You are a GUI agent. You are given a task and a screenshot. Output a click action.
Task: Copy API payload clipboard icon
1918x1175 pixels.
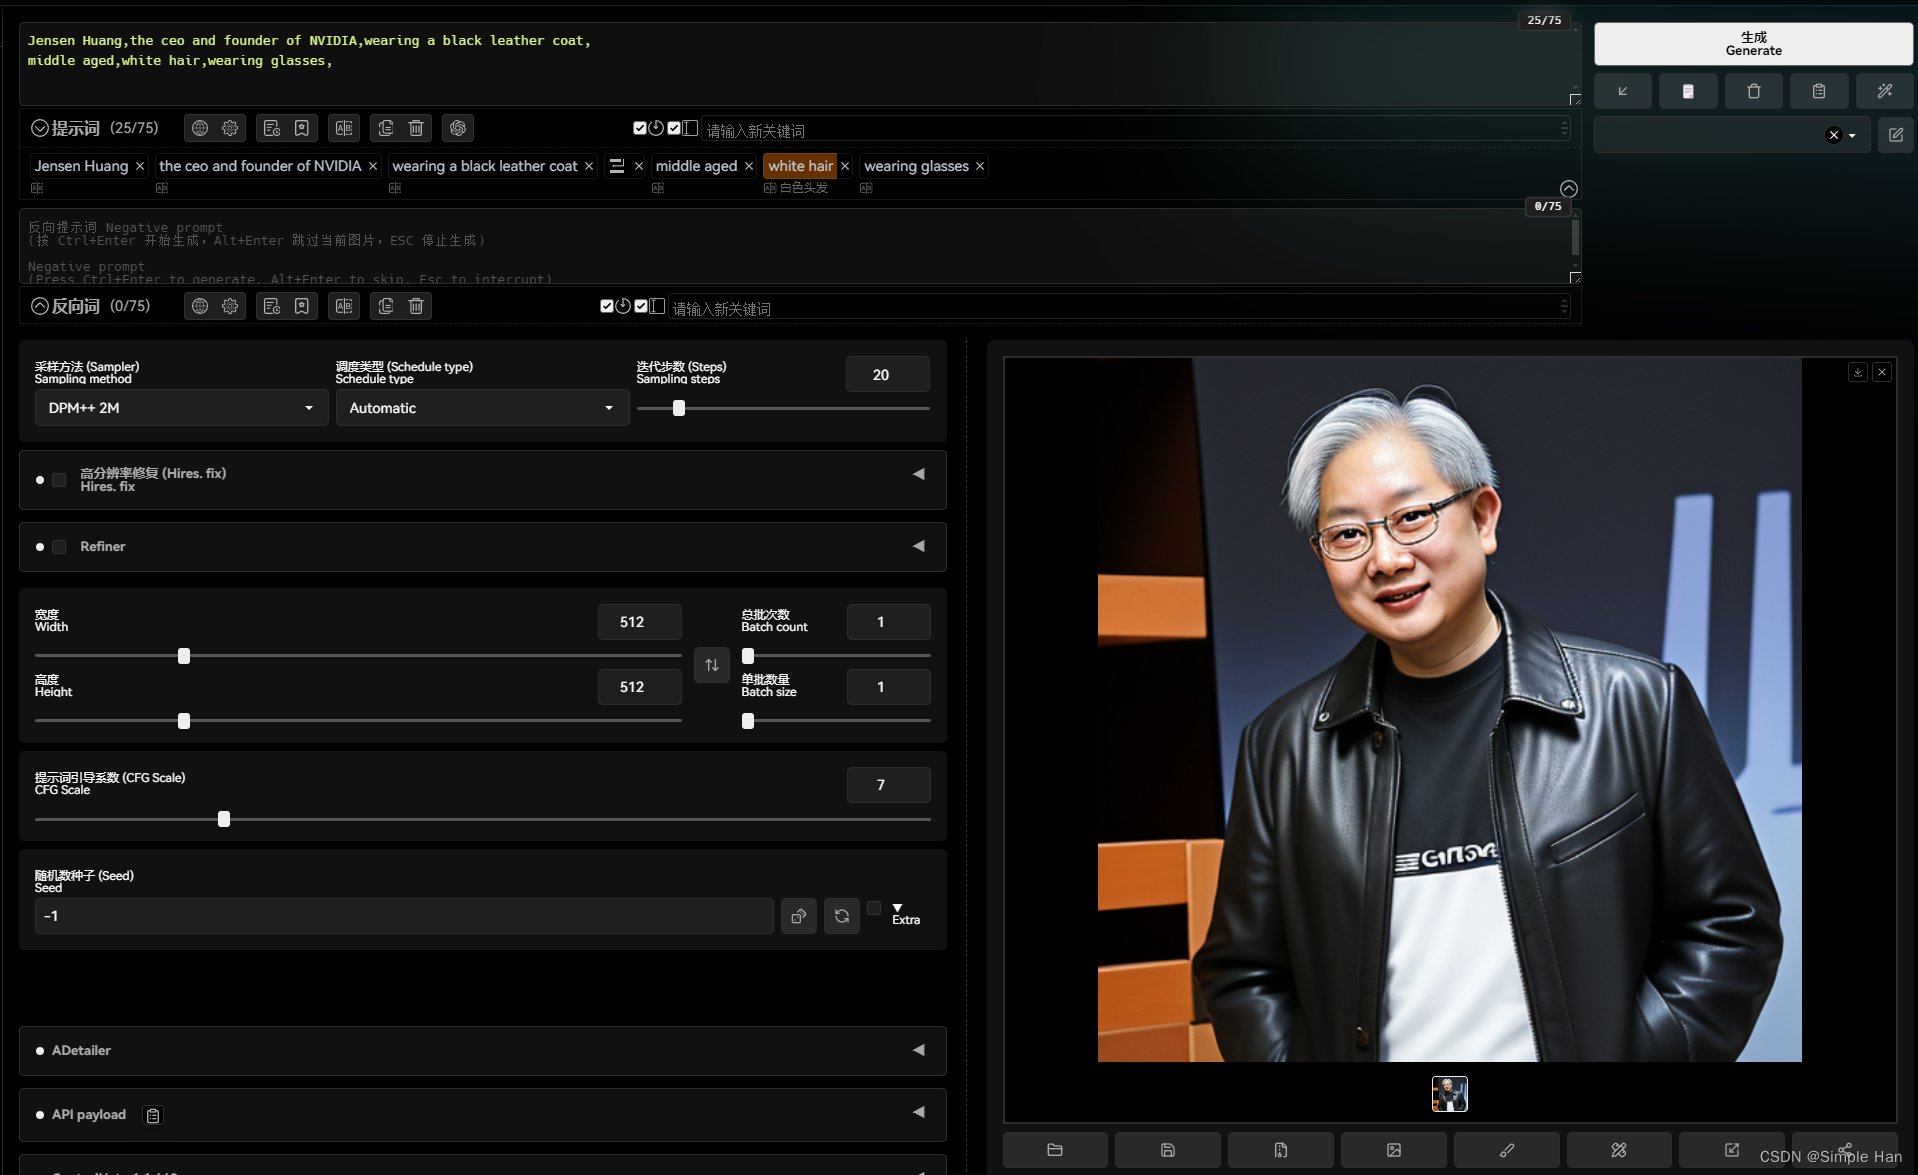[x=153, y=1116]
